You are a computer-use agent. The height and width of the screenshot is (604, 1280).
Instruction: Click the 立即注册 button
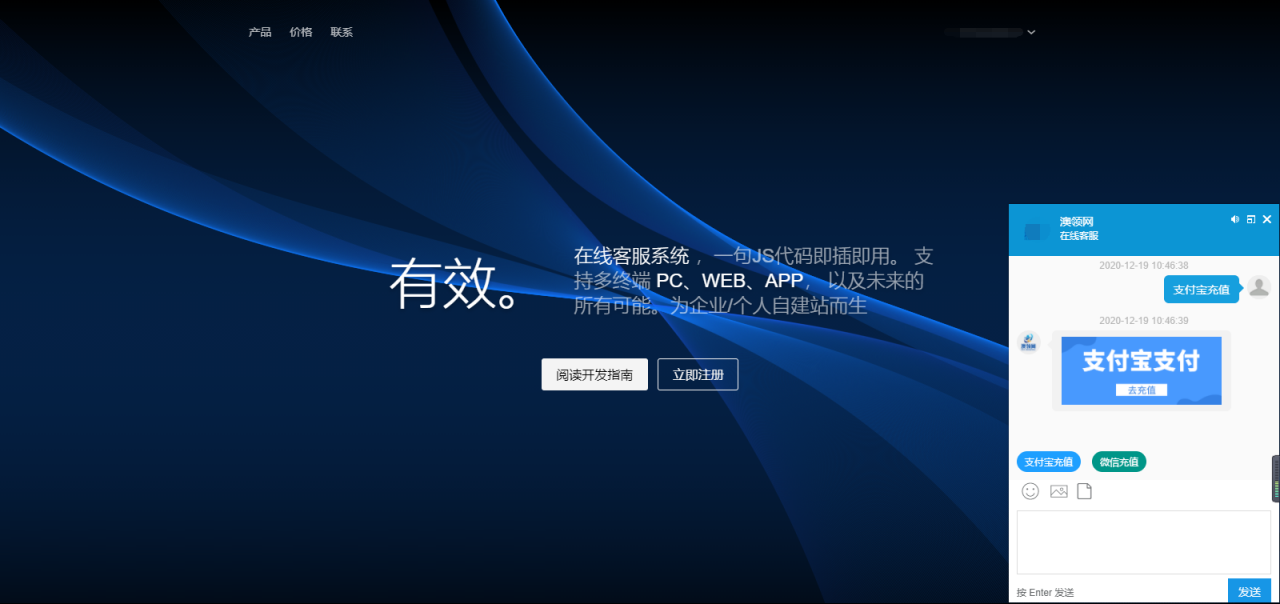(x=697, y=374)
